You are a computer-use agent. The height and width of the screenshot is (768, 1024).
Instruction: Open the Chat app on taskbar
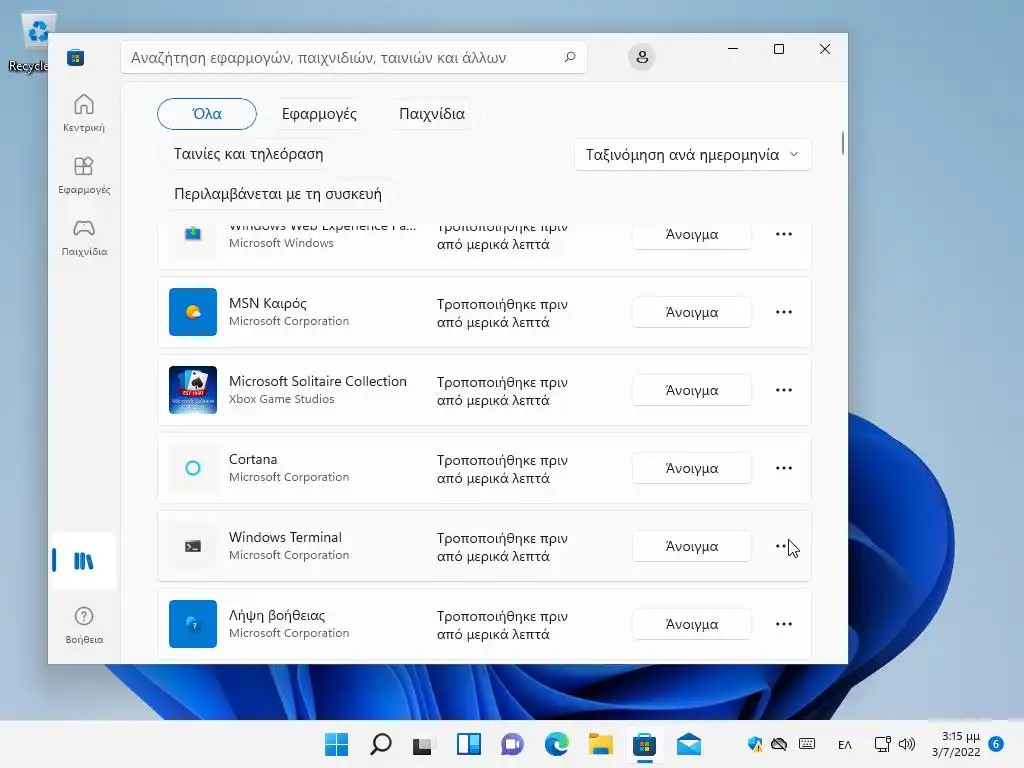click(x=513, y=744)
